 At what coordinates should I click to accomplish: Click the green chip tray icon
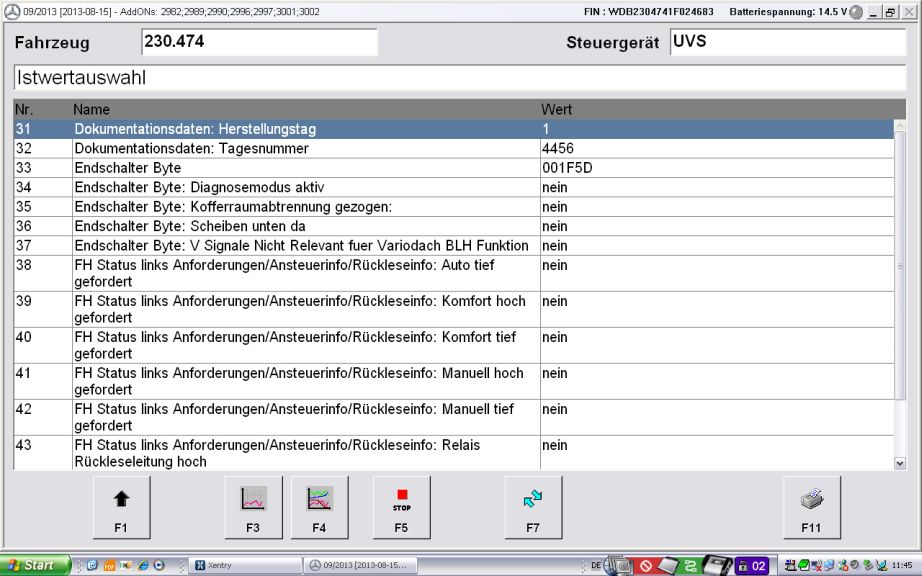[x=803, y=565]
